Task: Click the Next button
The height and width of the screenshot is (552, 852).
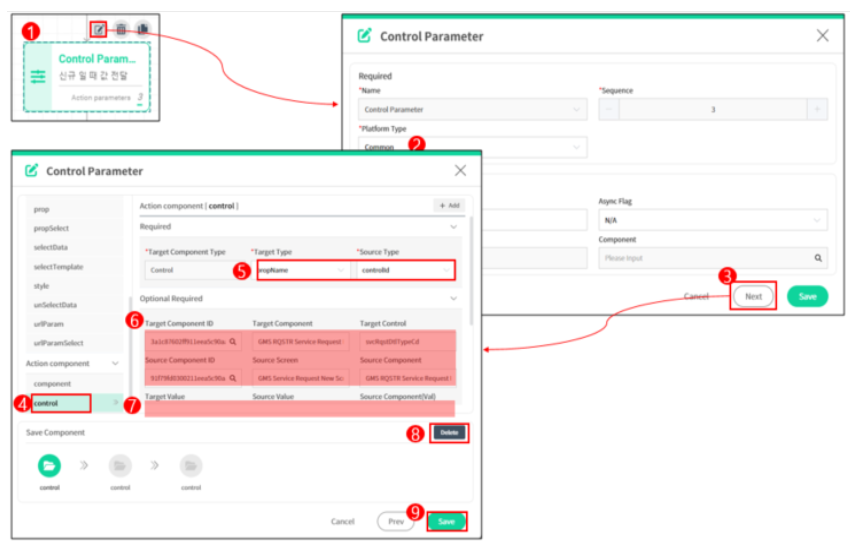Action: pyautogui.click(x=753, y=296)
